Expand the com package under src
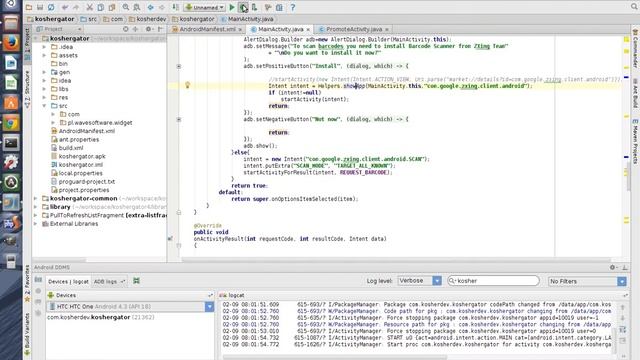The image size is (640, 360). [53, 114]
